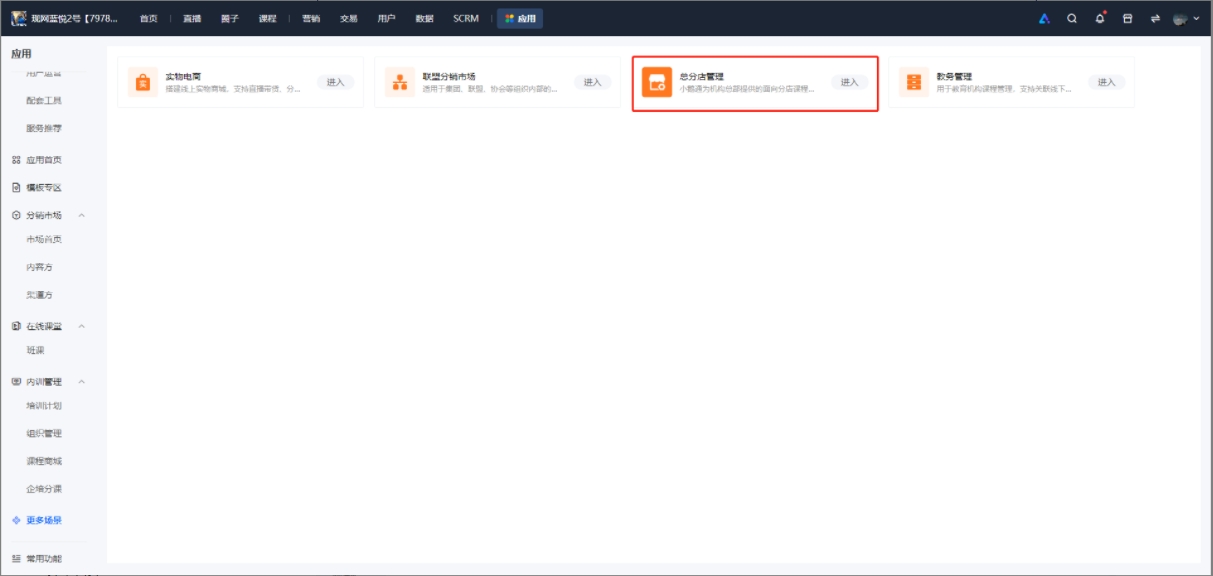Select 组织管理 in the sidebar

[x=44, y=433]
